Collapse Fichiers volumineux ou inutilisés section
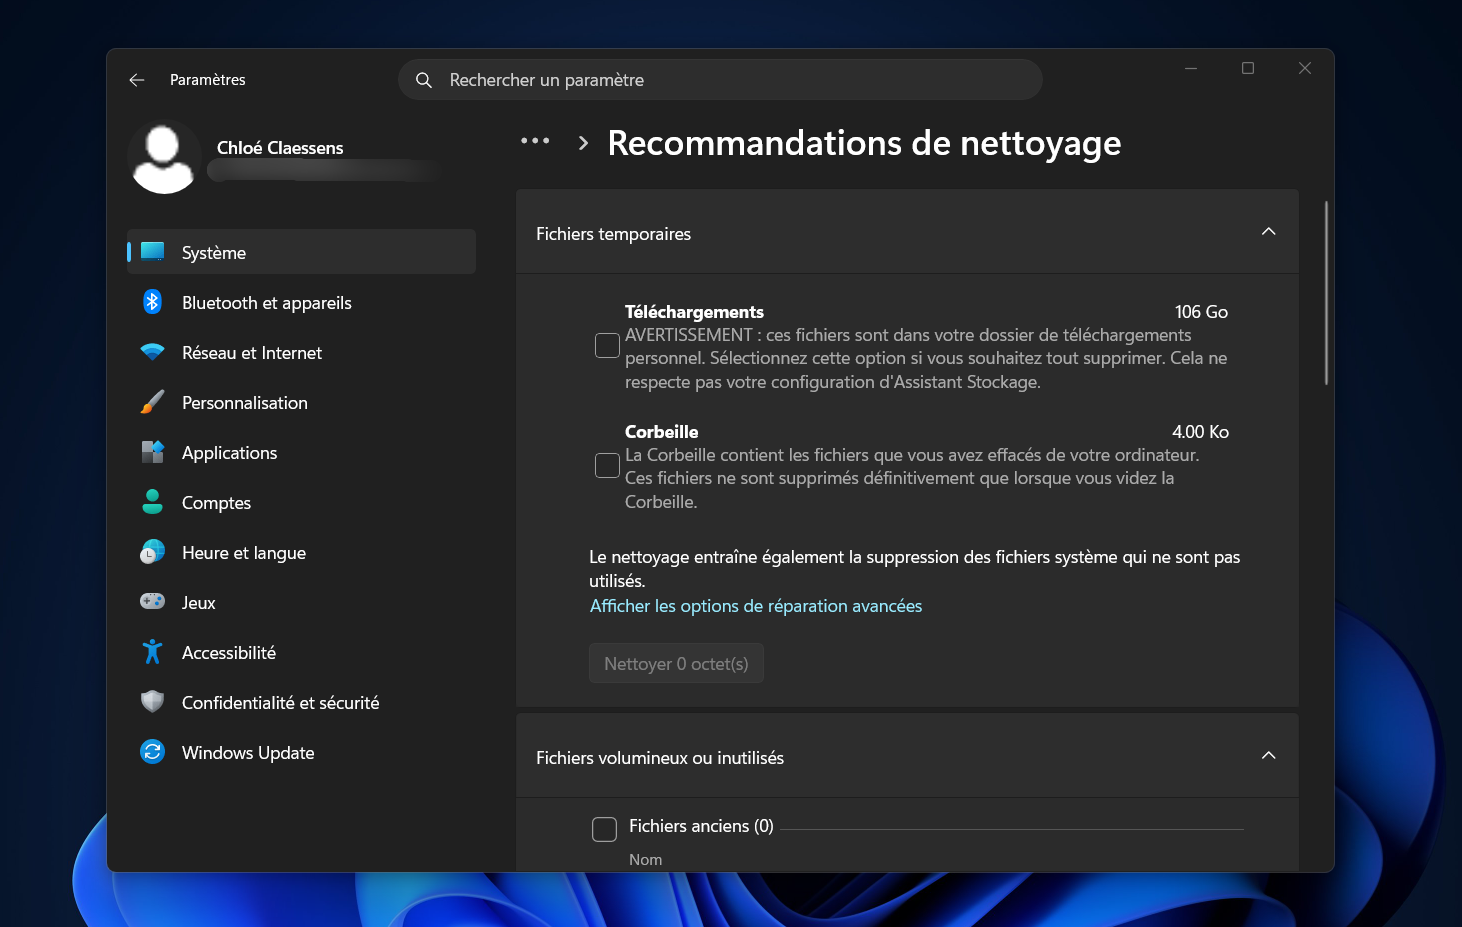The height and width of the screenshot is (927, 1462). point(1269,756)
